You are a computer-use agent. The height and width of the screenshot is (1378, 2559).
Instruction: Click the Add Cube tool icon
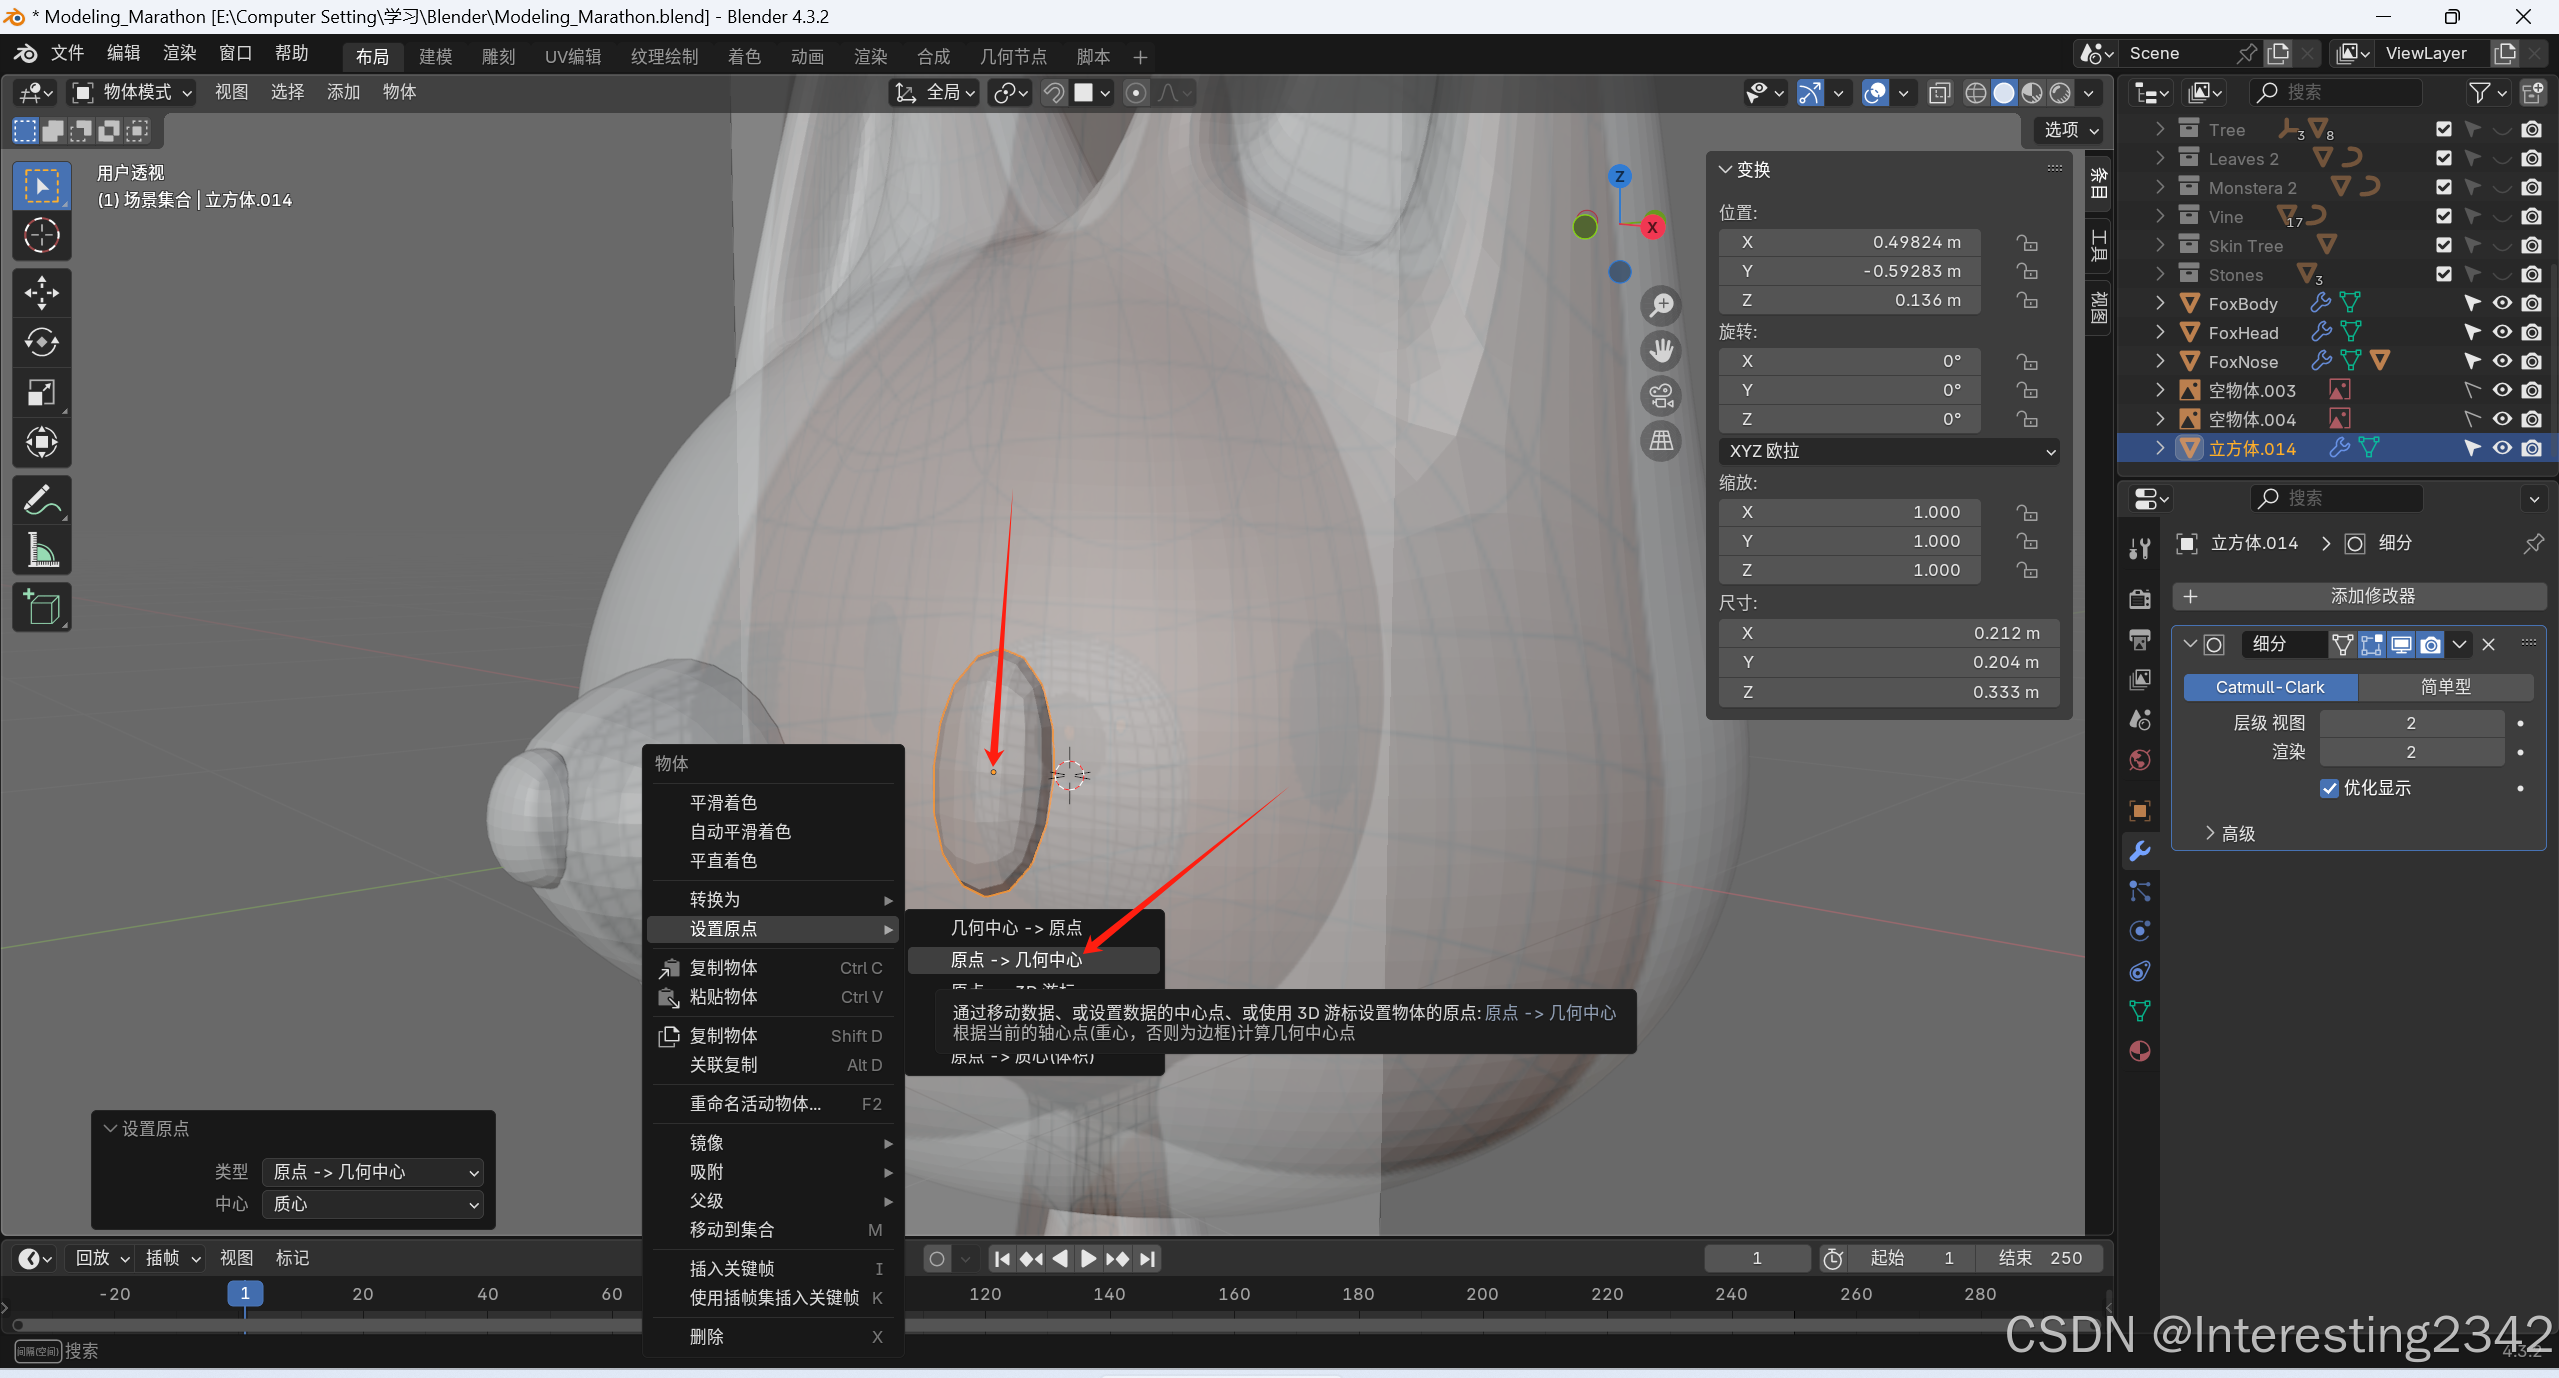pos(41,607)
